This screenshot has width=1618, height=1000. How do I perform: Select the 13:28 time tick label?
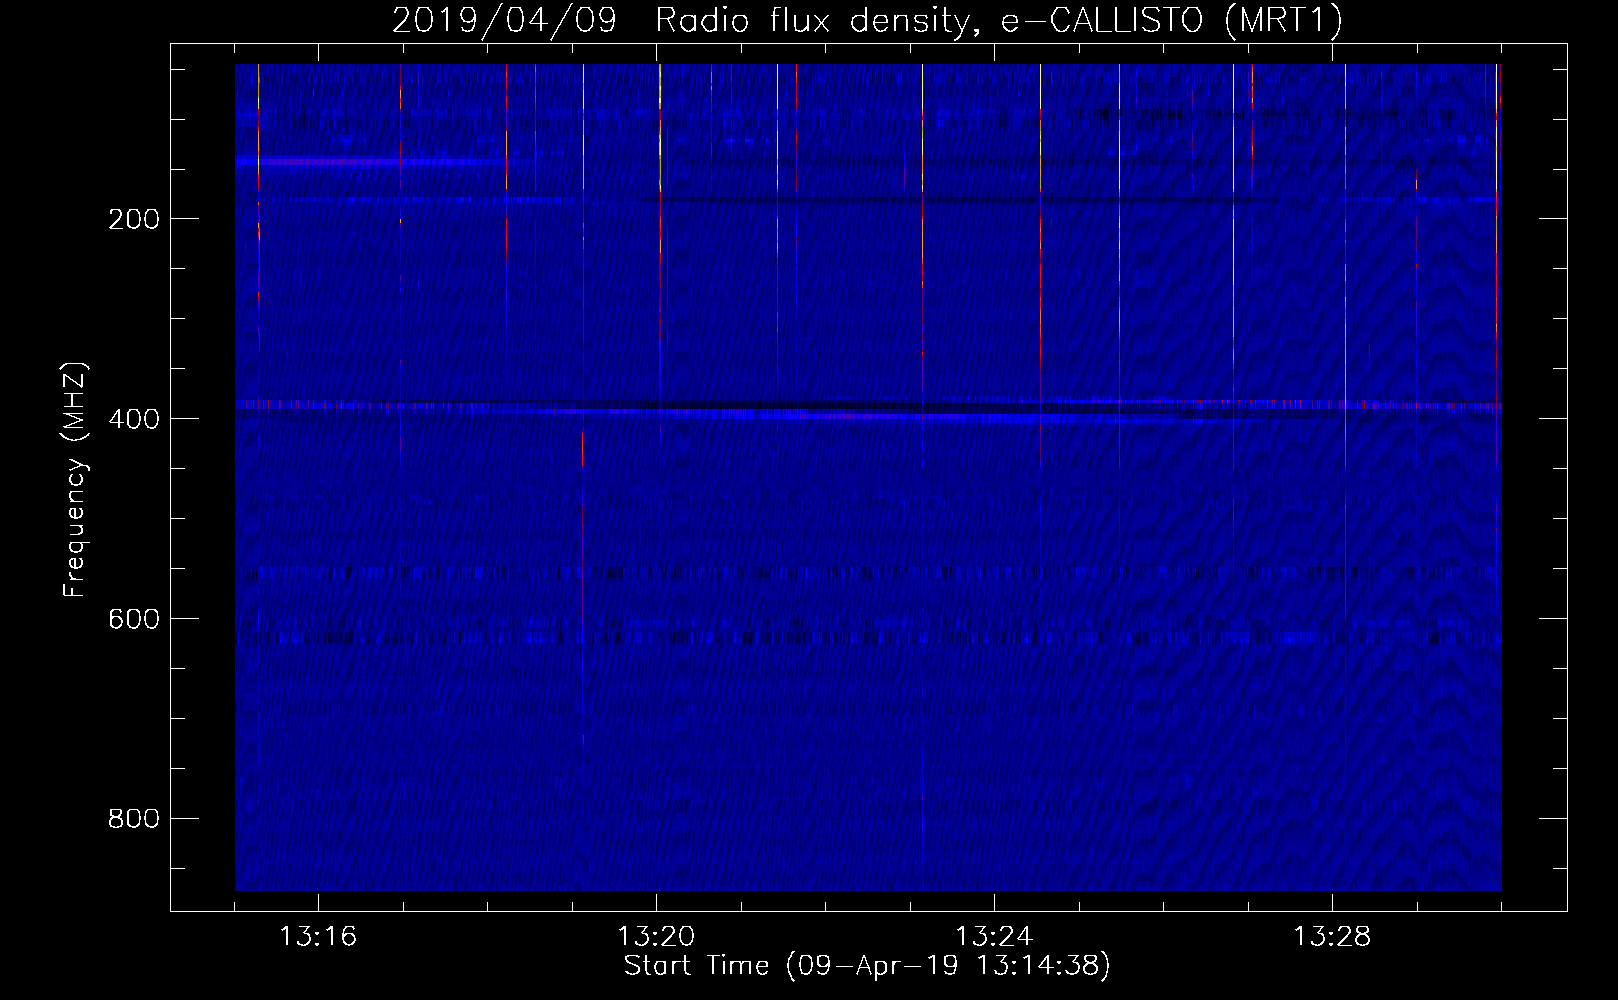pos(1332,937)
